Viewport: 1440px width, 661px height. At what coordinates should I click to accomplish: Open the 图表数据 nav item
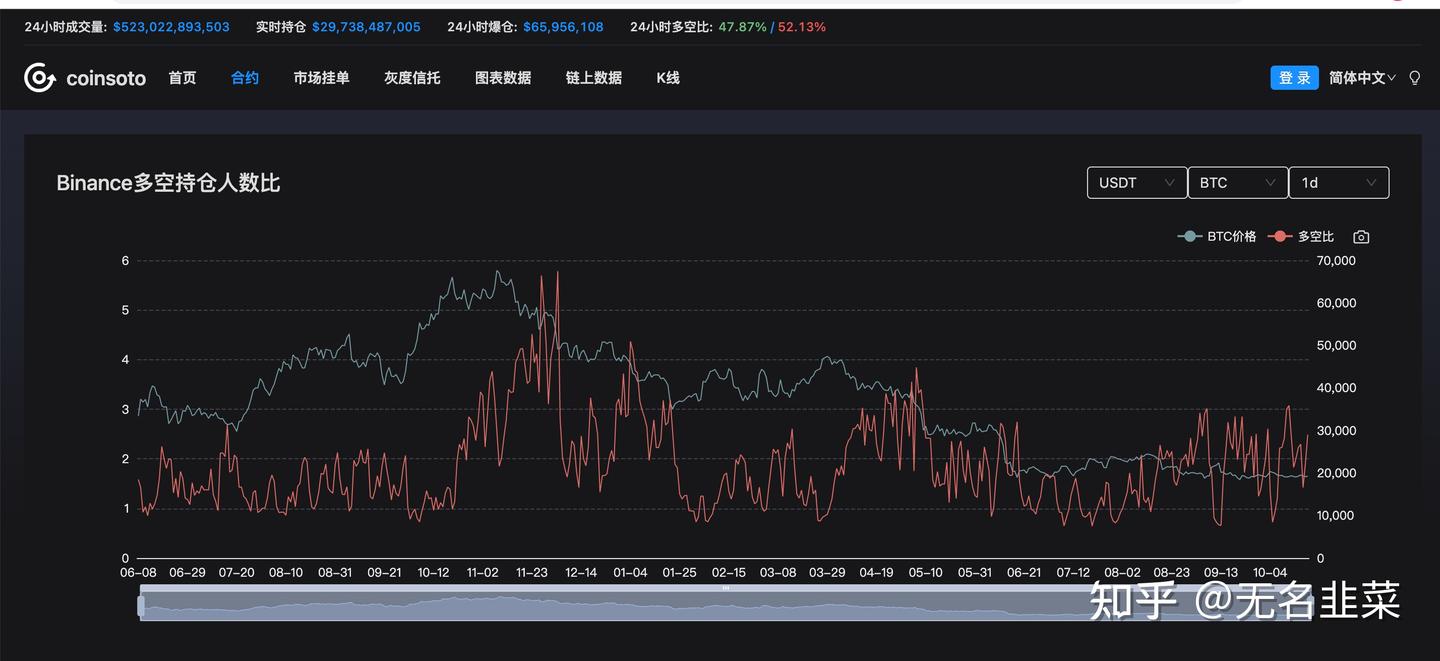[x=503, y=78]
